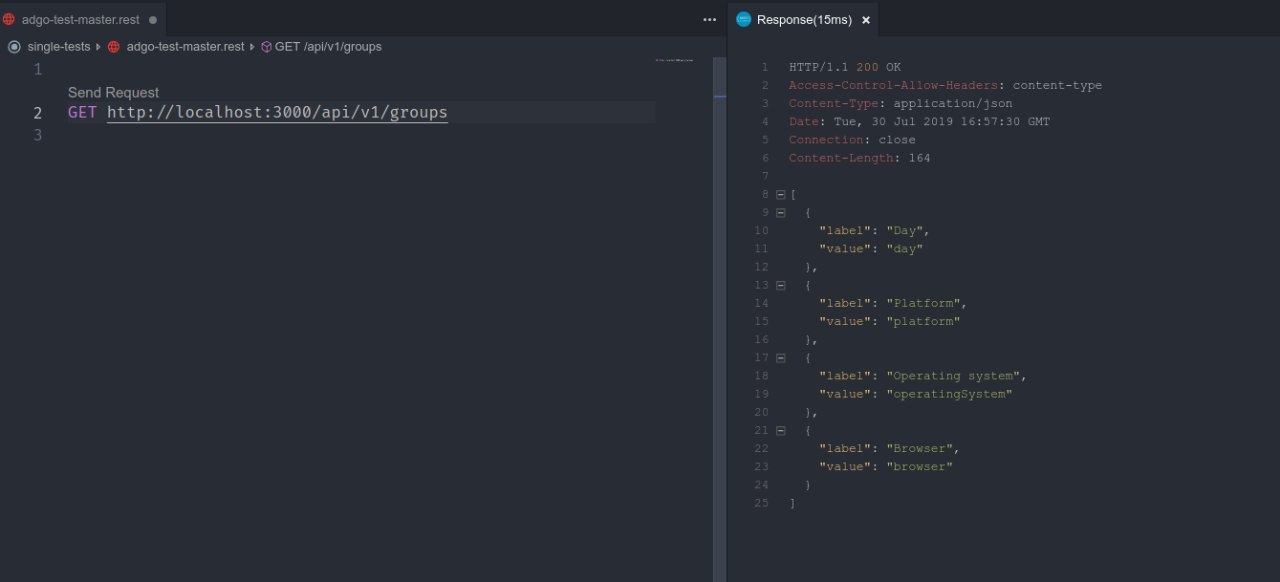Click the globe icon beside breadcrumb adgo-test-master.rest
Viewport: 1280px width, 582px height.
[114, 46]
